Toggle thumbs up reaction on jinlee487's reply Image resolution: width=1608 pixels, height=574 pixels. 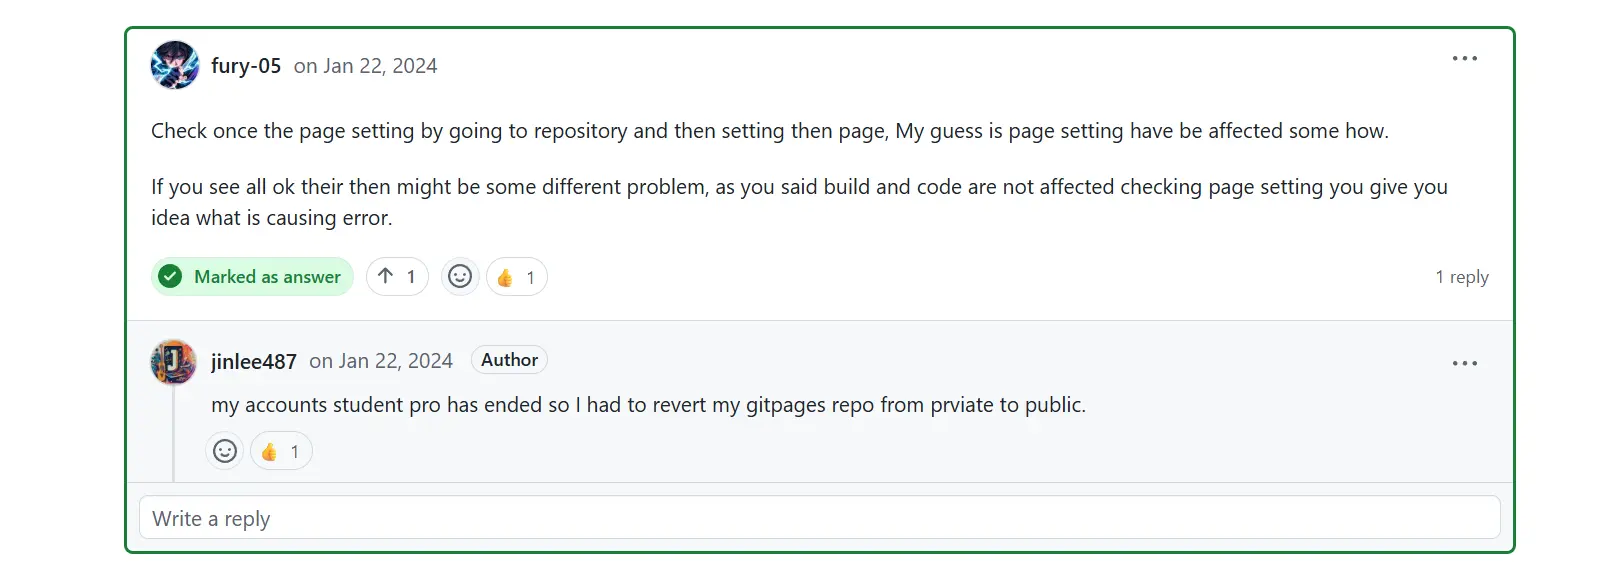281,451
